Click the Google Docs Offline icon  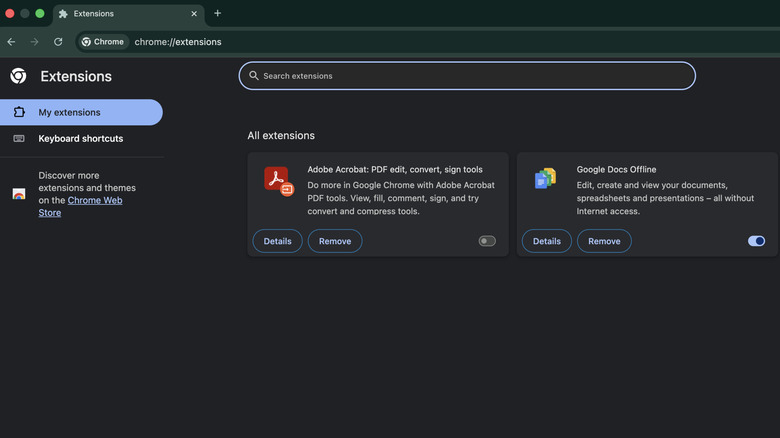click(x=545, y=178)
